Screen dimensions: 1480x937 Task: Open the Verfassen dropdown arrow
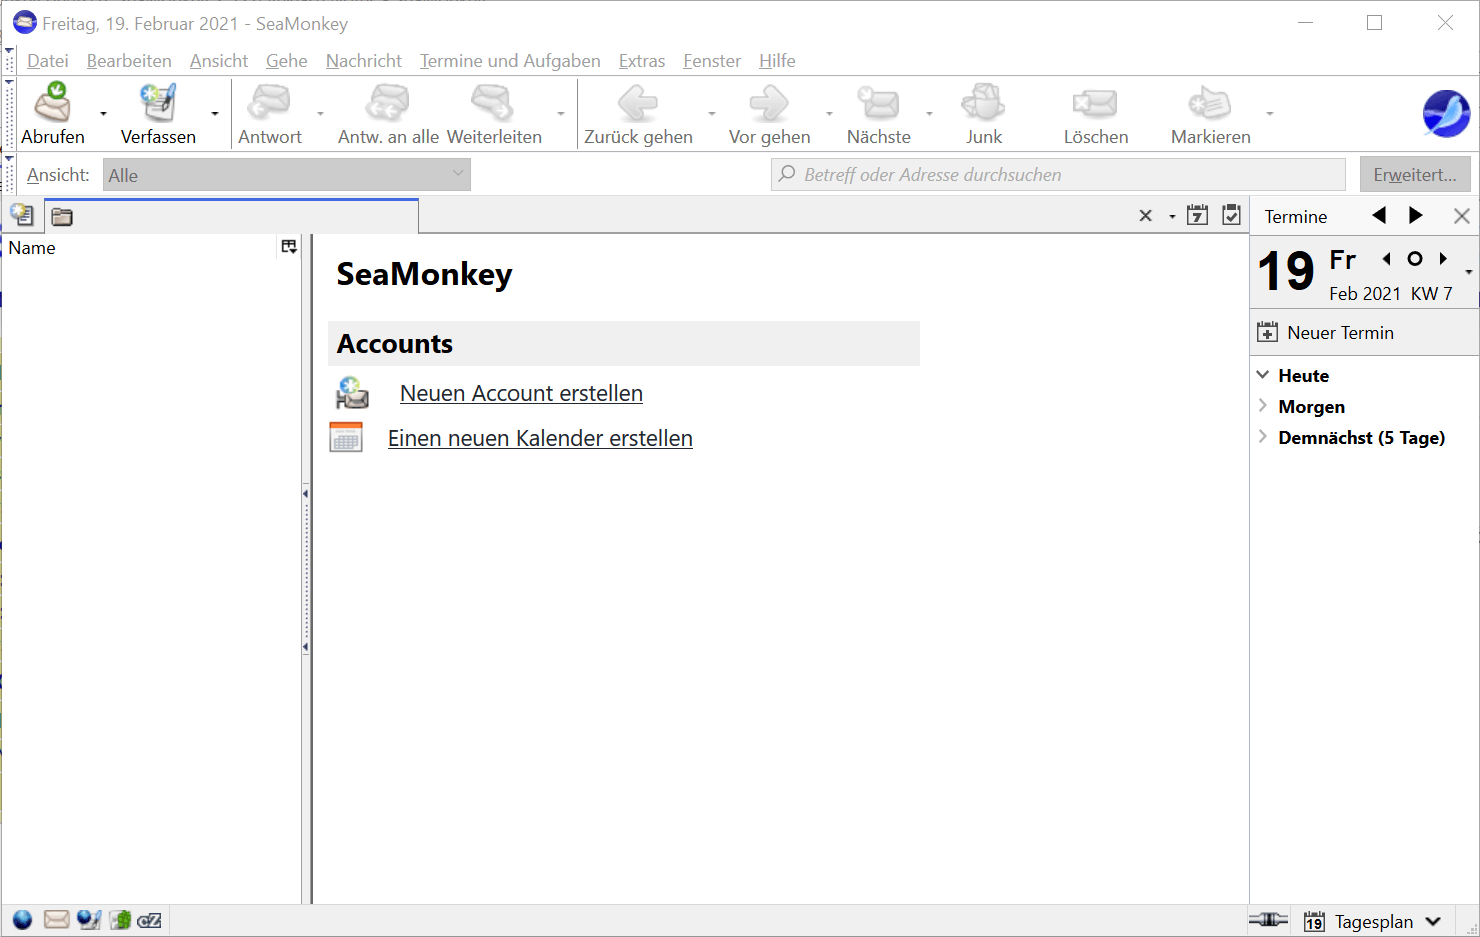click(x=215, y=114)
